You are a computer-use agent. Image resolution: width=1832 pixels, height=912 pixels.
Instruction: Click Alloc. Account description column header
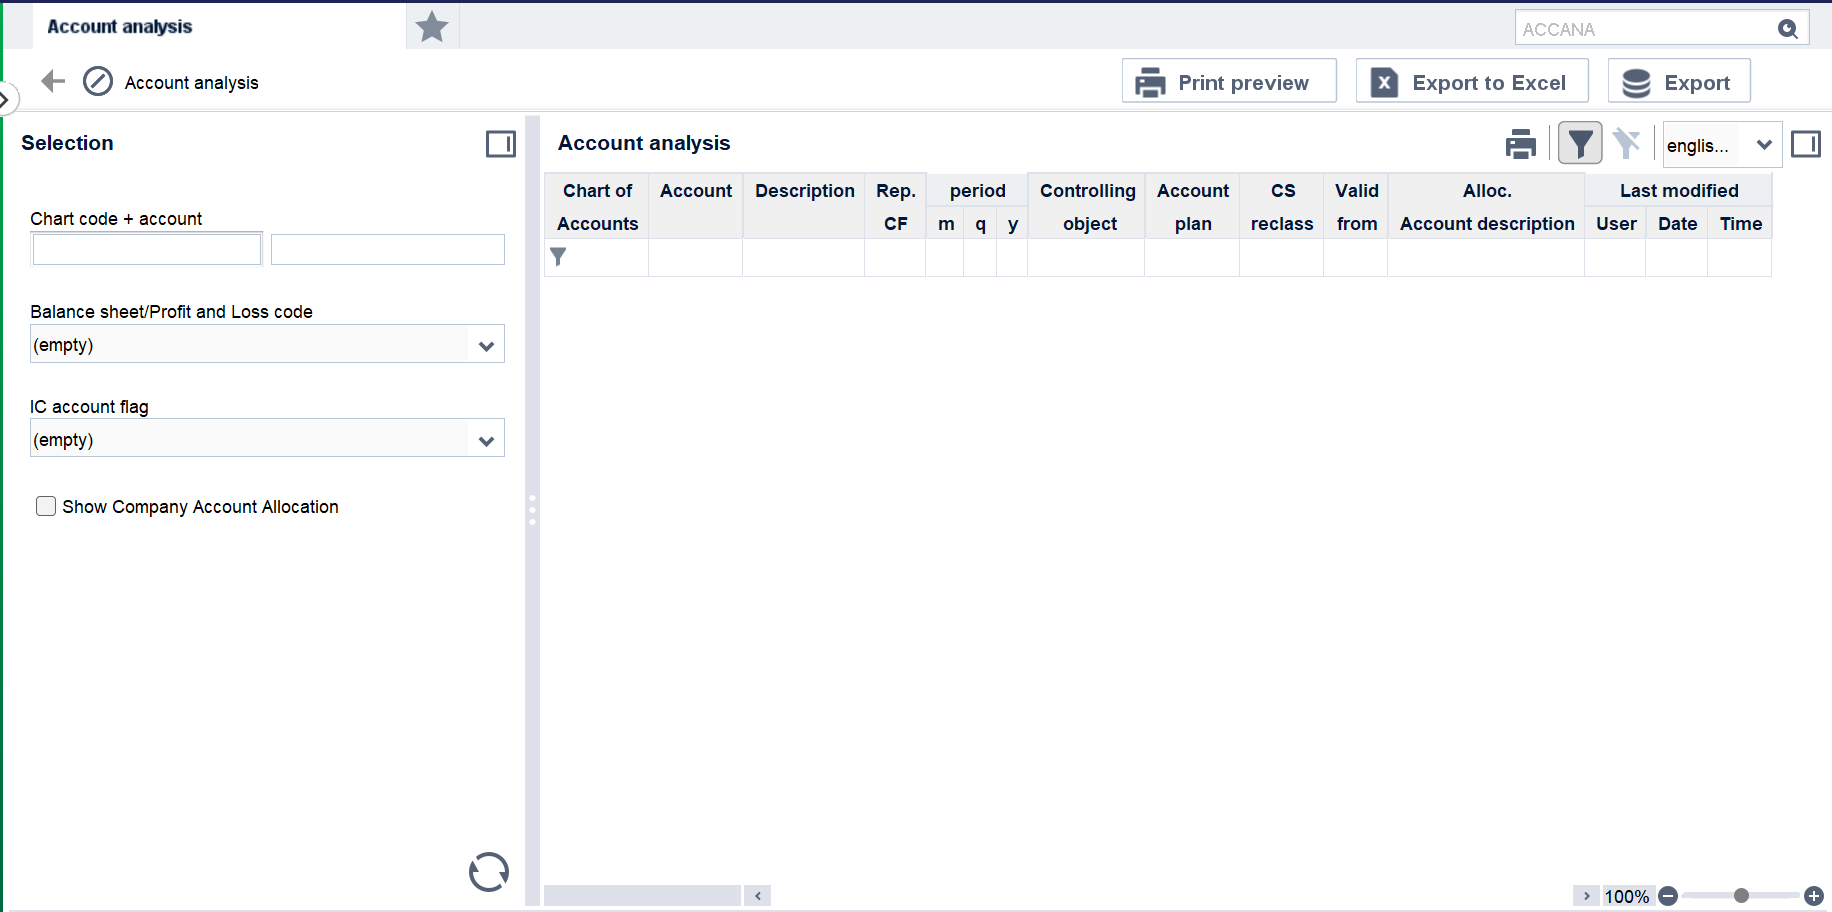(1487, 206)
